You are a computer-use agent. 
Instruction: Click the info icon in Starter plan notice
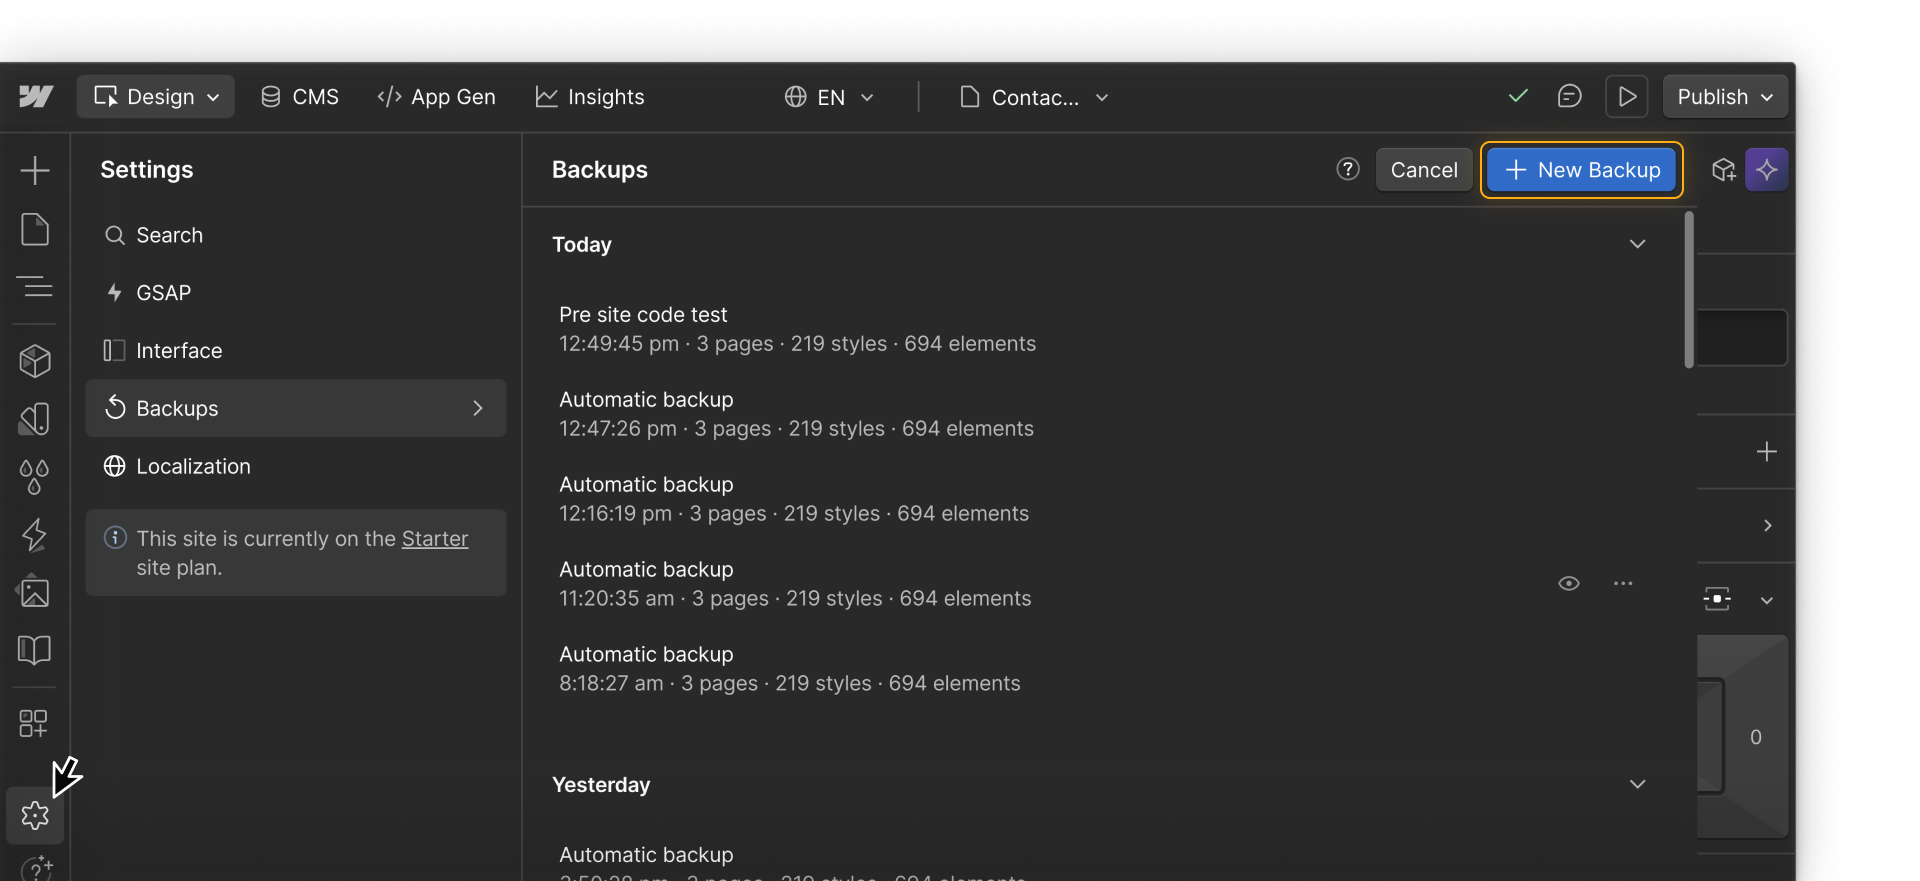[x=116, y=538]
